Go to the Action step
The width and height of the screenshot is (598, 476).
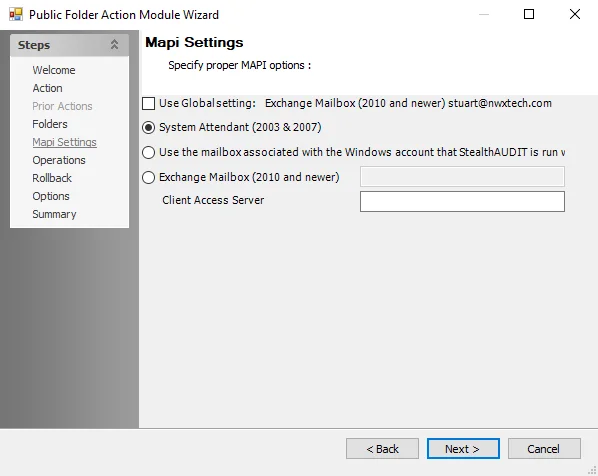click(x=47, y=88)
